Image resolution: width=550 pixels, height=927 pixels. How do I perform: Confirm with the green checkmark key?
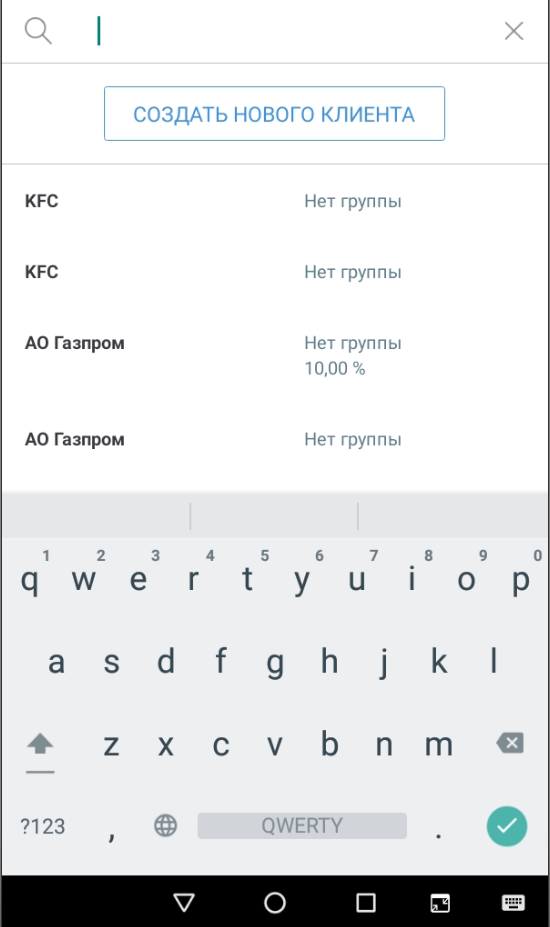click(507, 826)
